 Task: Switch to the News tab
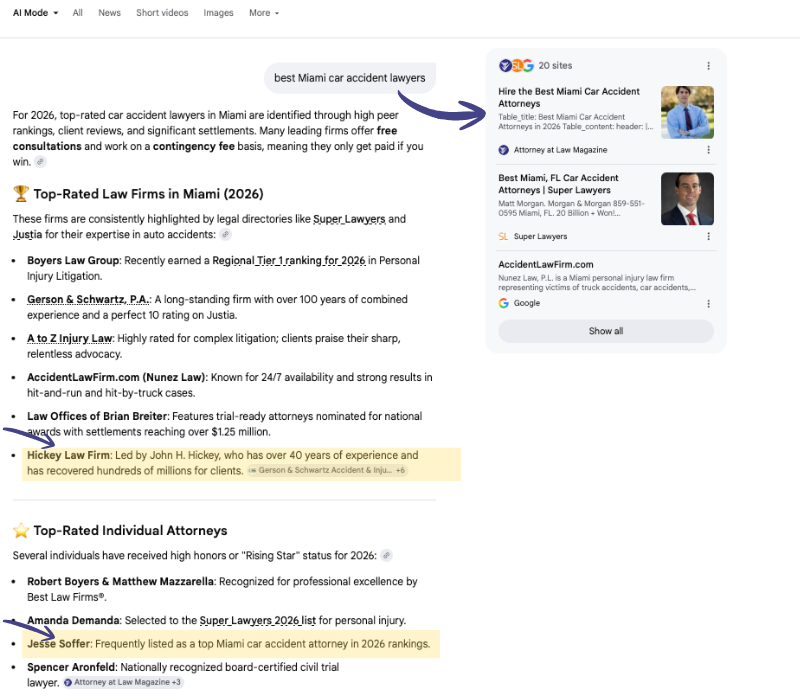pos(109,13)
